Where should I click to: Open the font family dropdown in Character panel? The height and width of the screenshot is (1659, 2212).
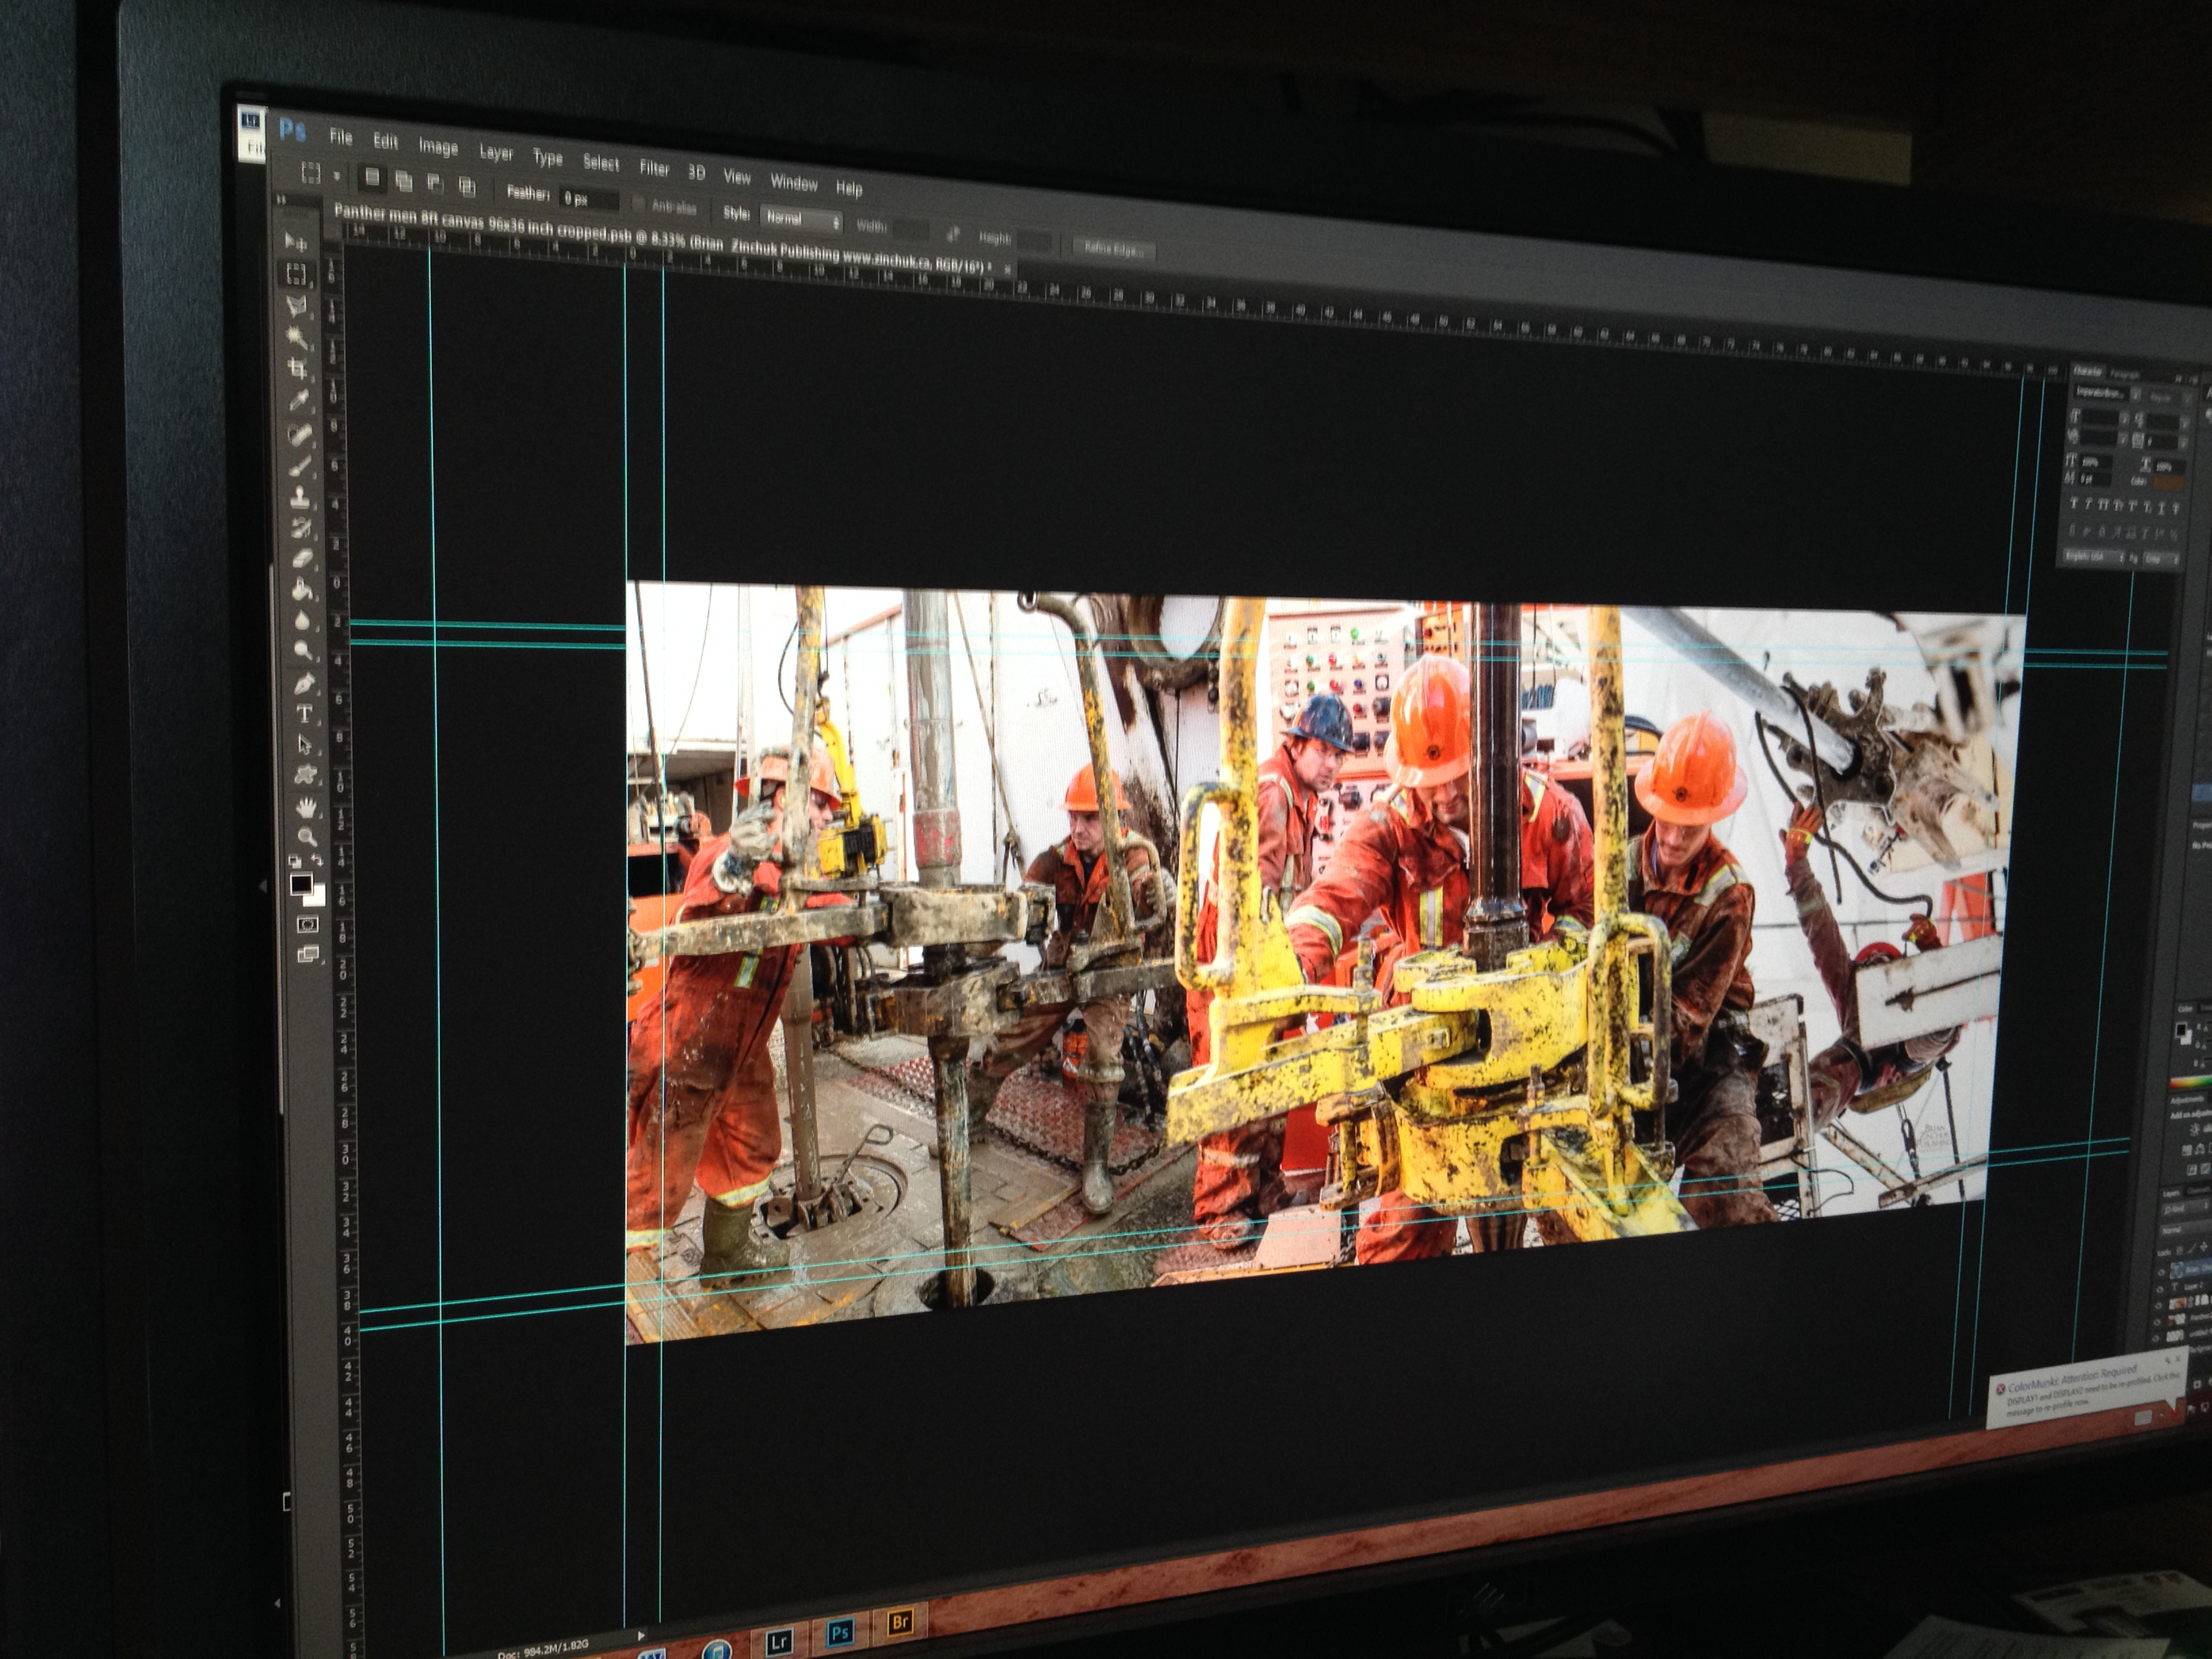[2105, 393]
